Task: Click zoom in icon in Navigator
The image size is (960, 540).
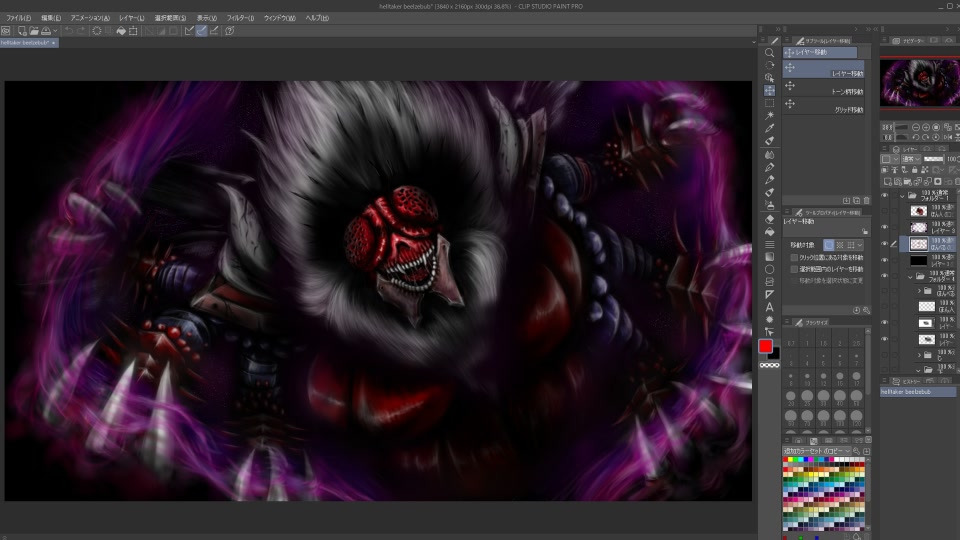Action: tap(926, 127)
